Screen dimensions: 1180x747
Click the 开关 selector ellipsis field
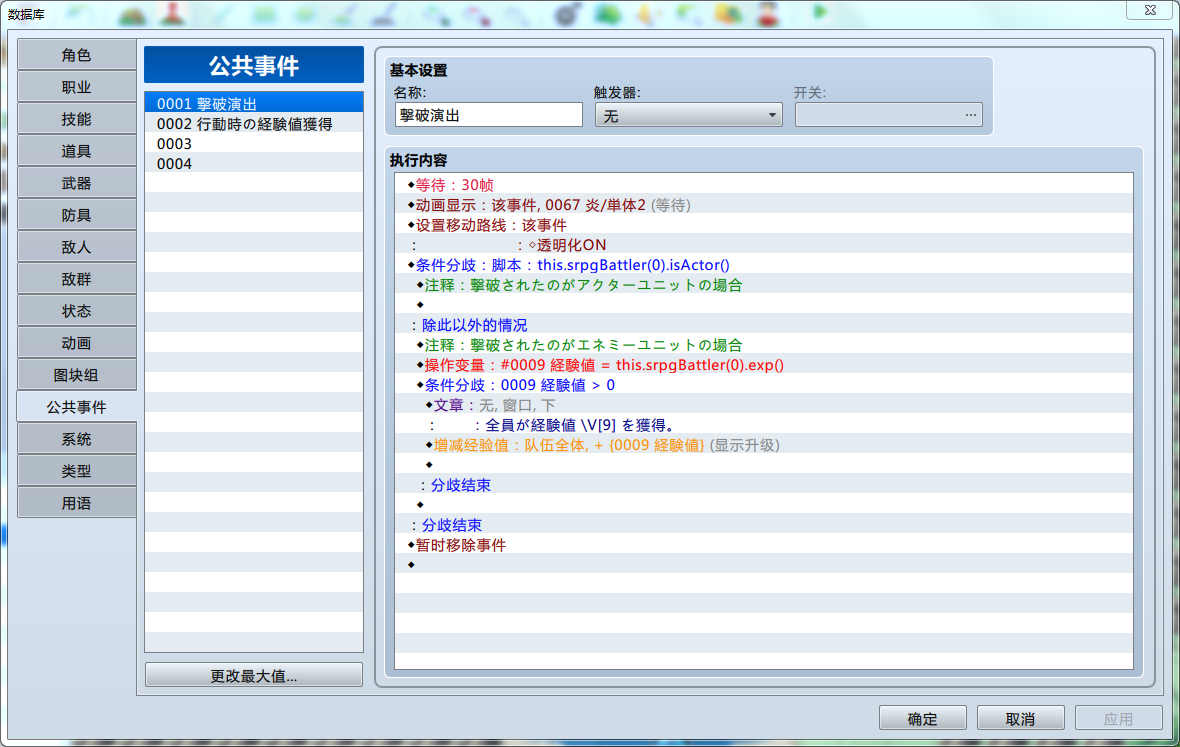tap(888, 115)
